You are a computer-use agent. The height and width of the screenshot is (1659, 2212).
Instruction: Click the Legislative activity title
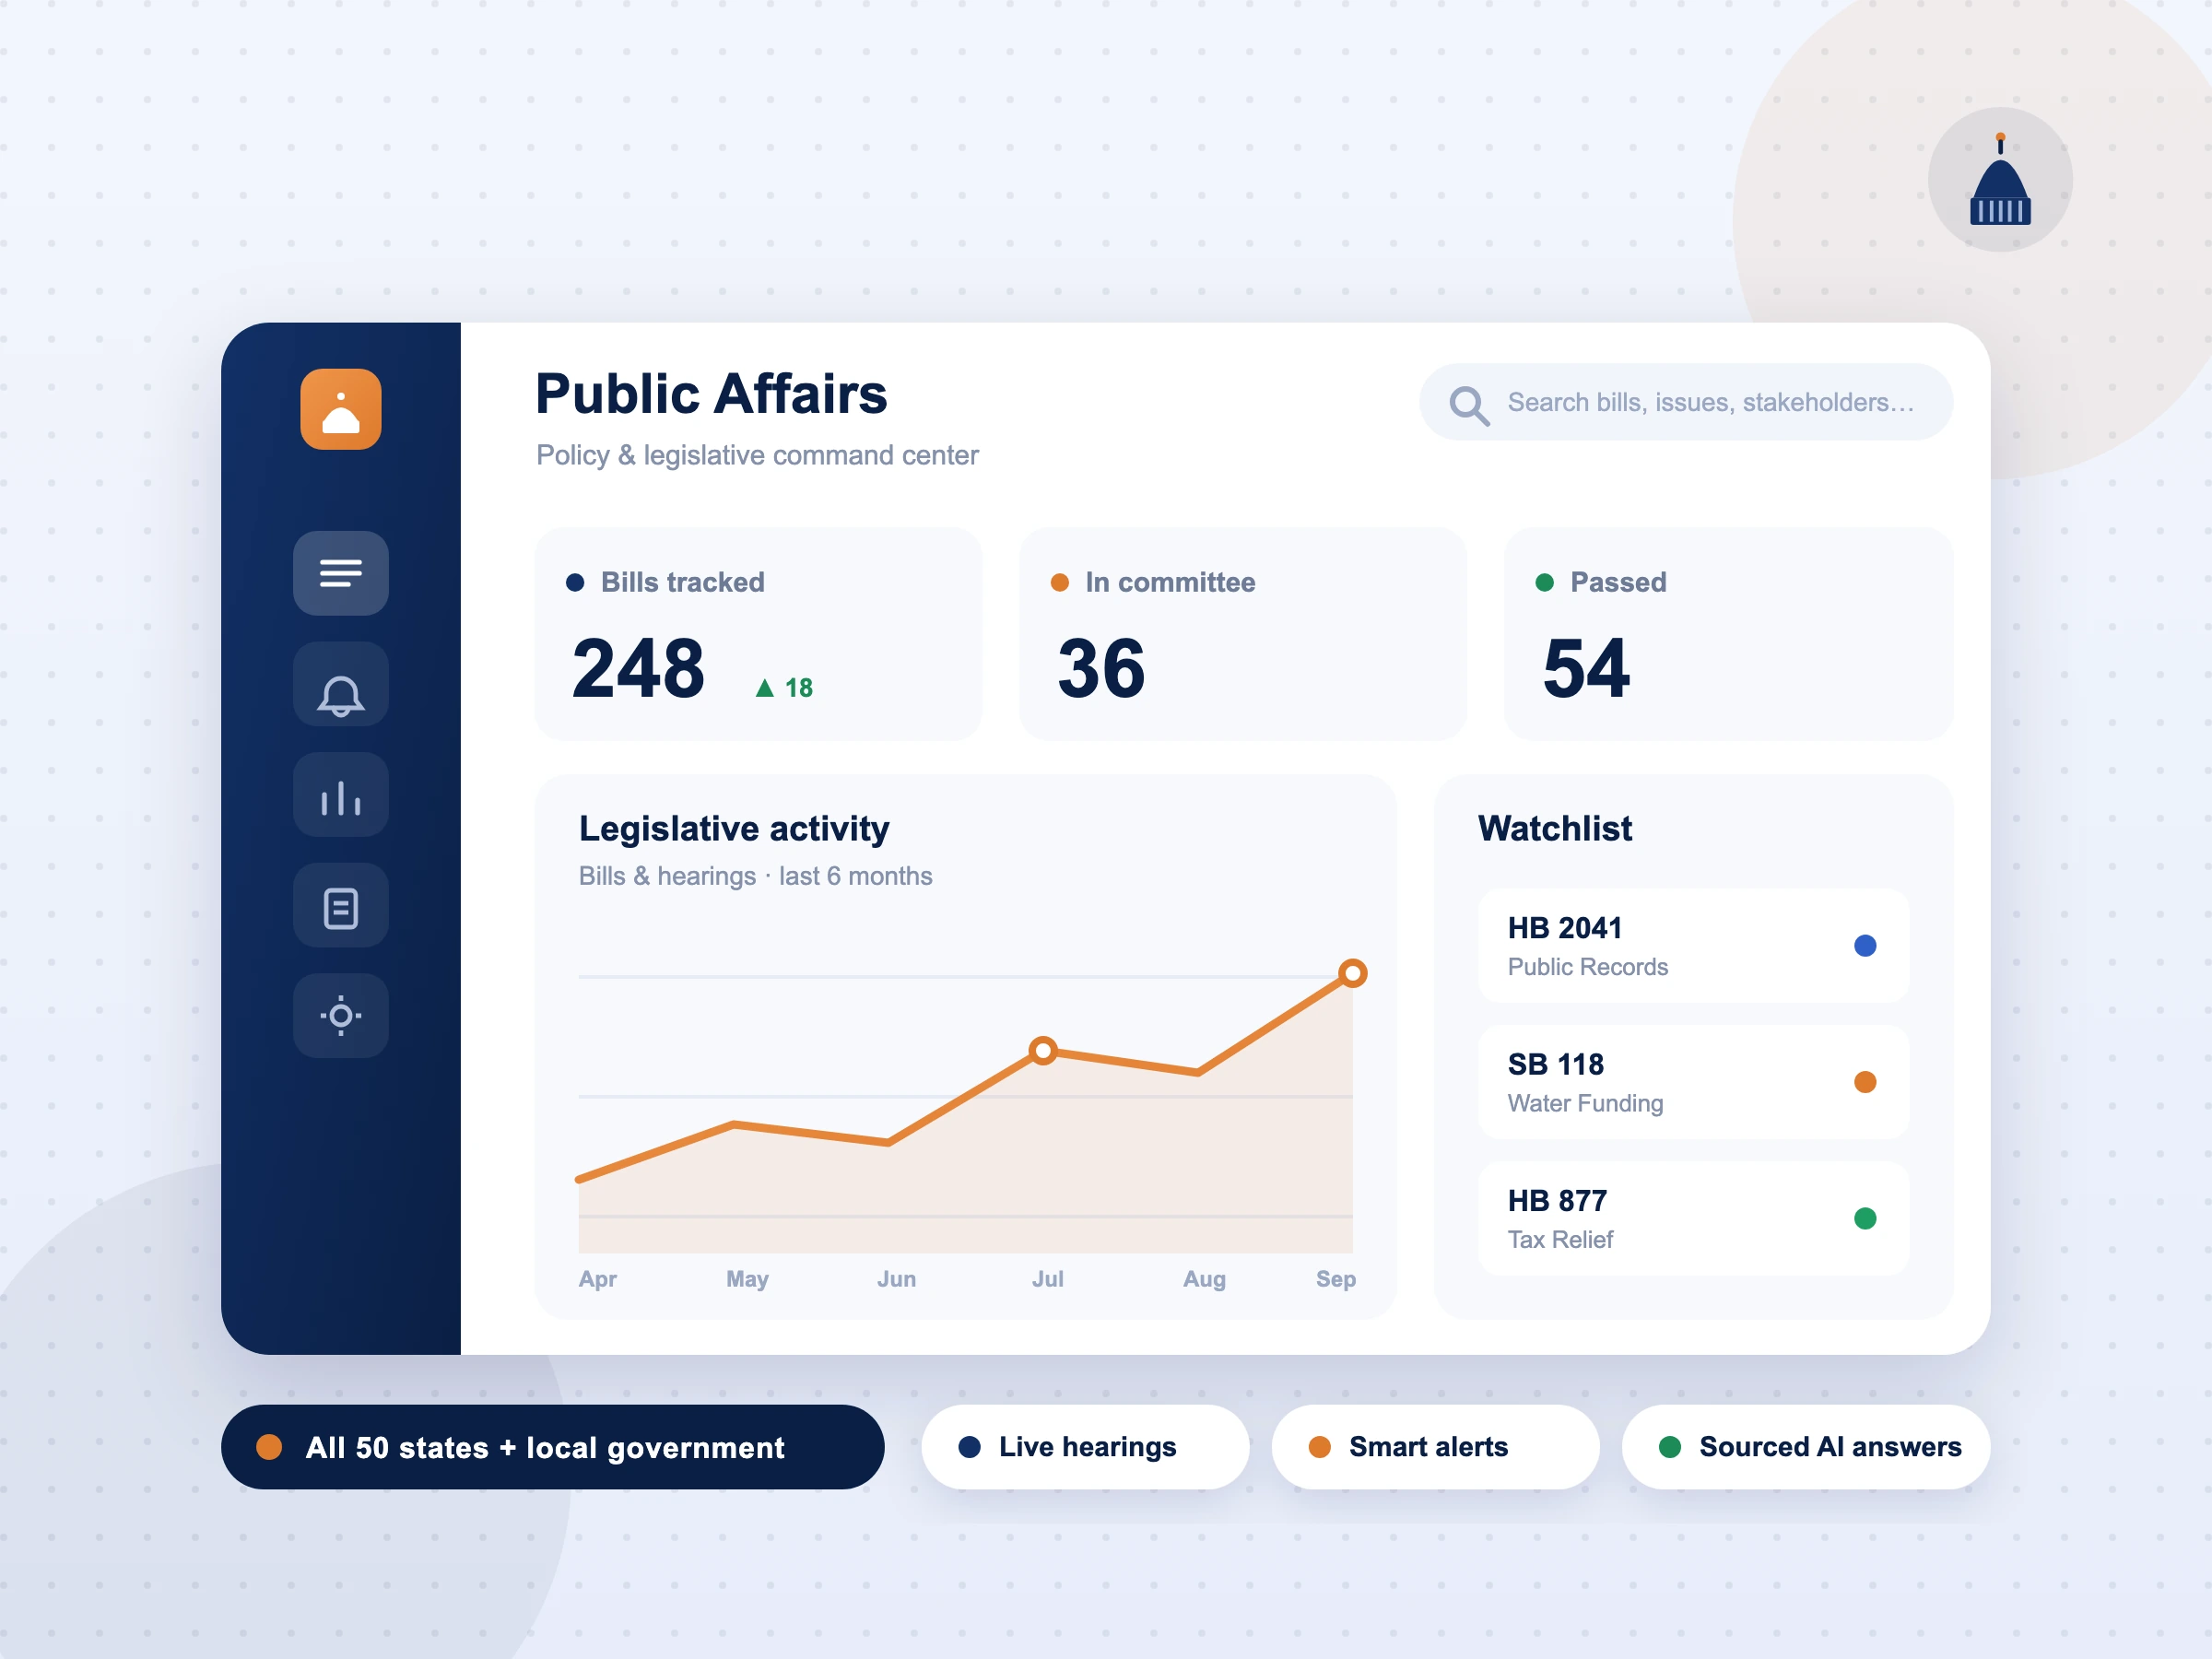(734, 829)
